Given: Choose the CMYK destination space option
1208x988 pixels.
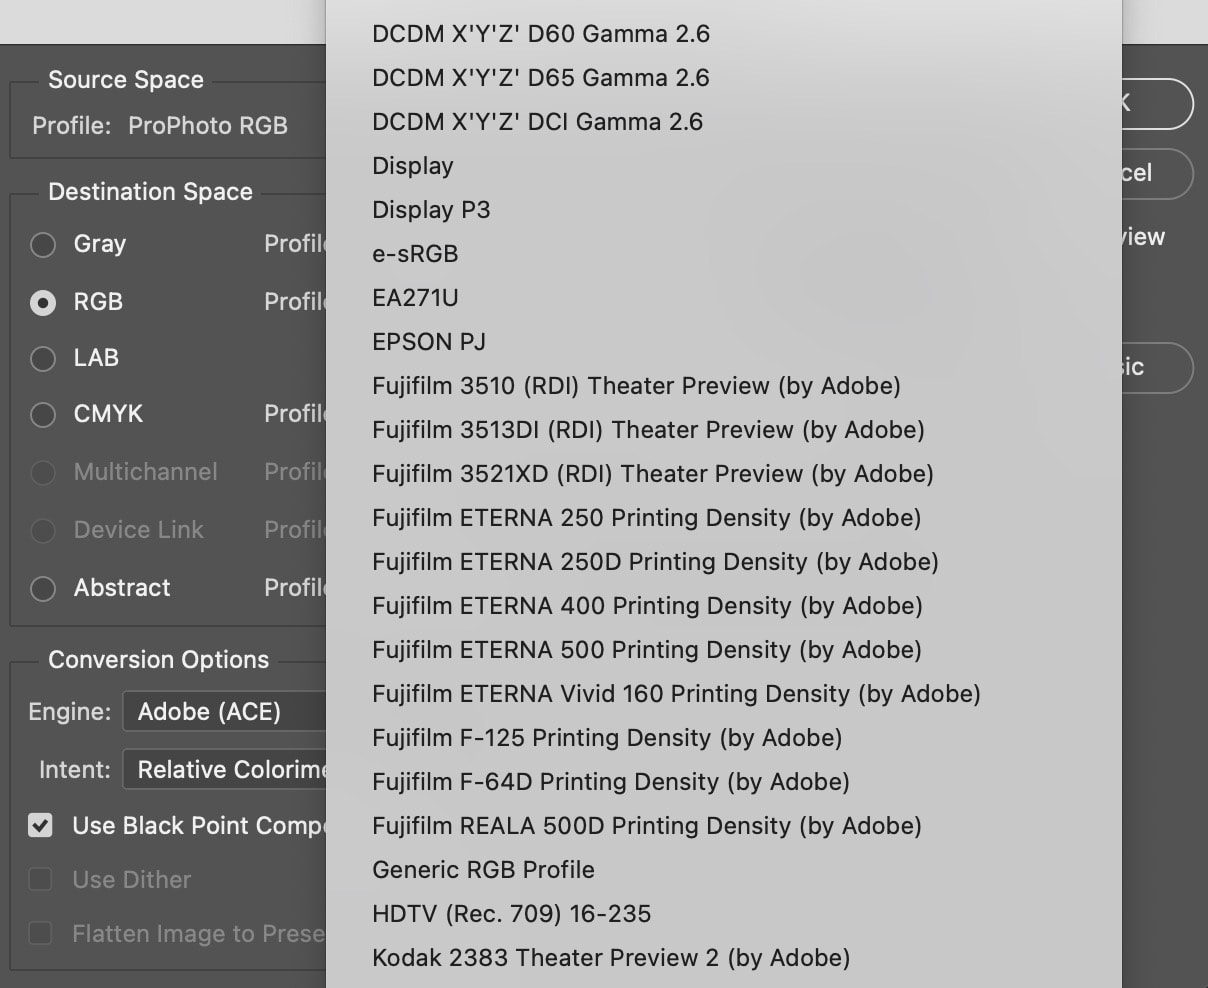Looking at the screenshot, I should [x=43, y=415].
